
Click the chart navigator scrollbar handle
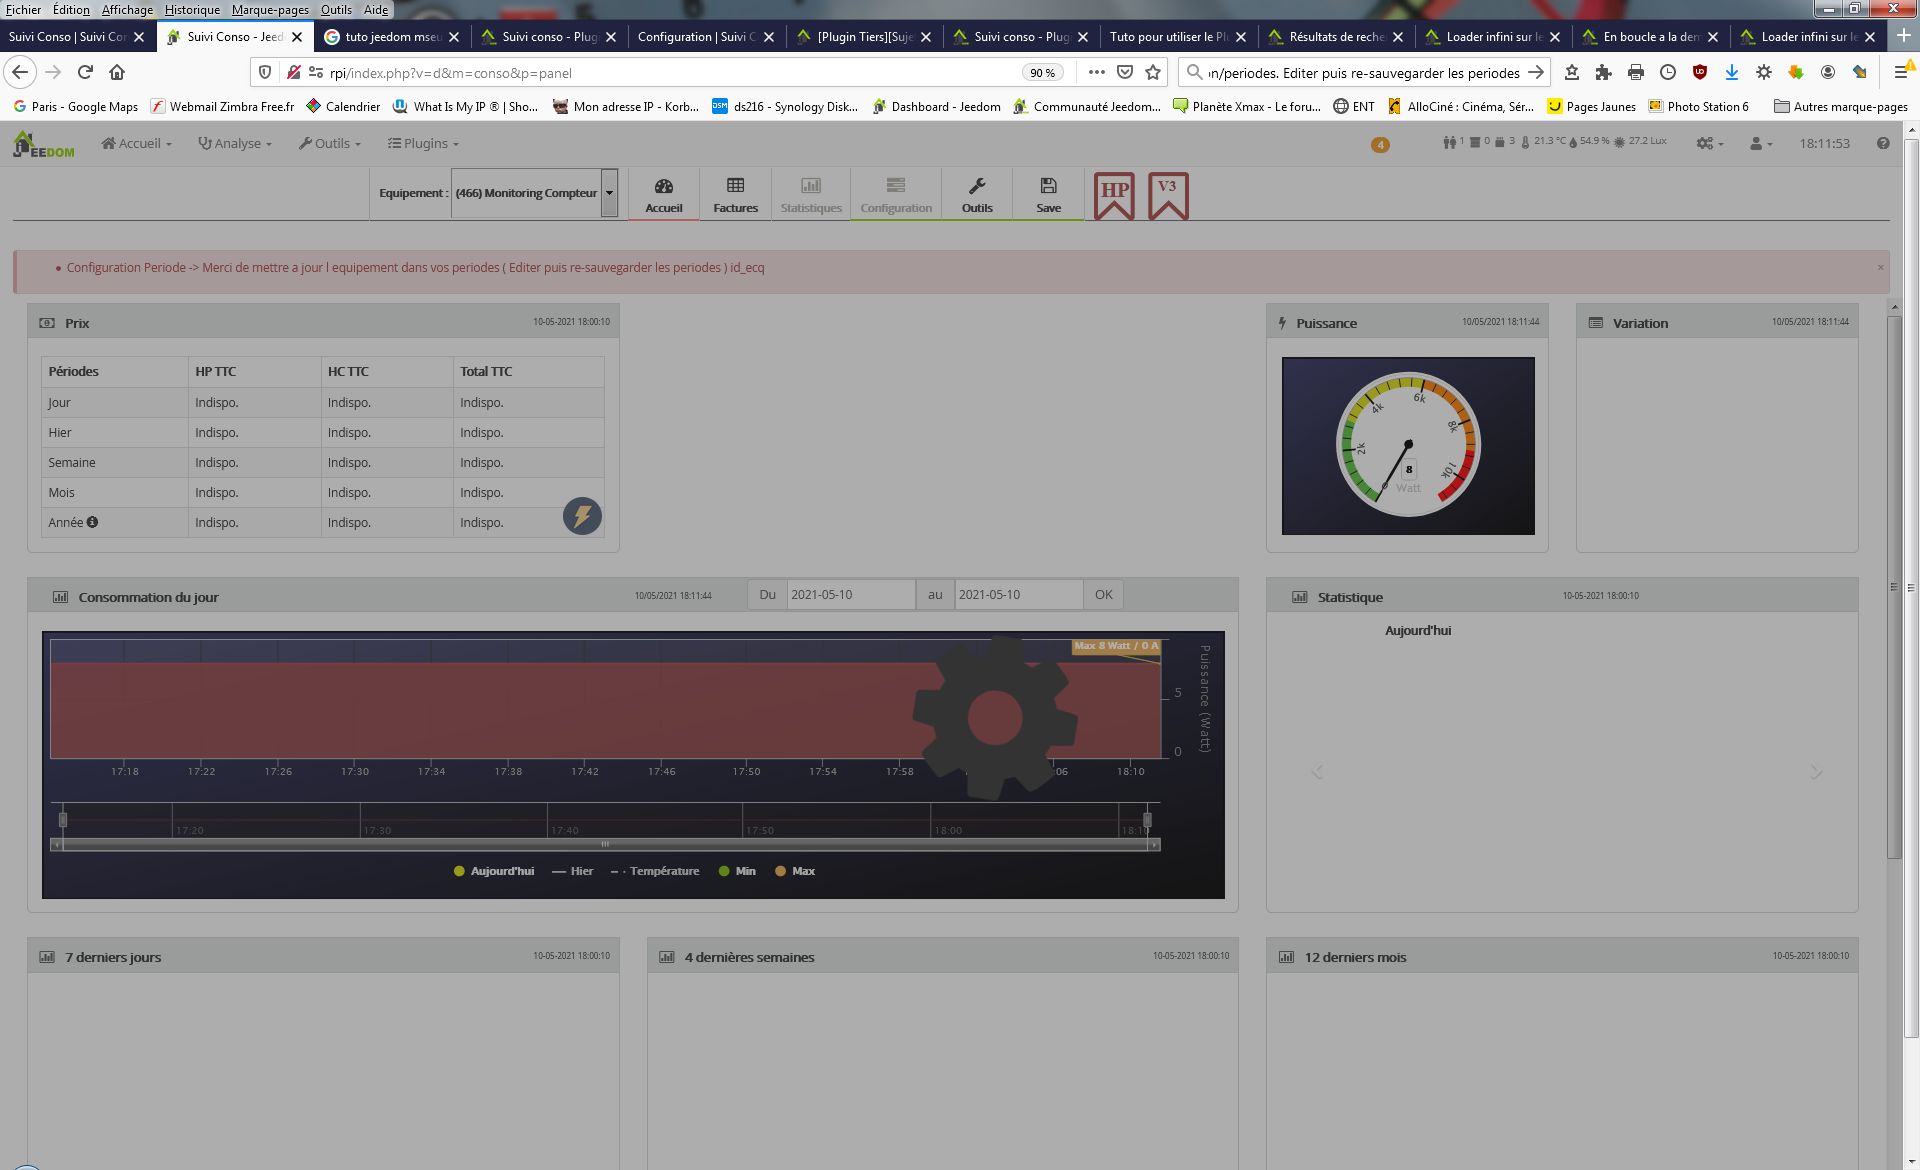(605, 845)
